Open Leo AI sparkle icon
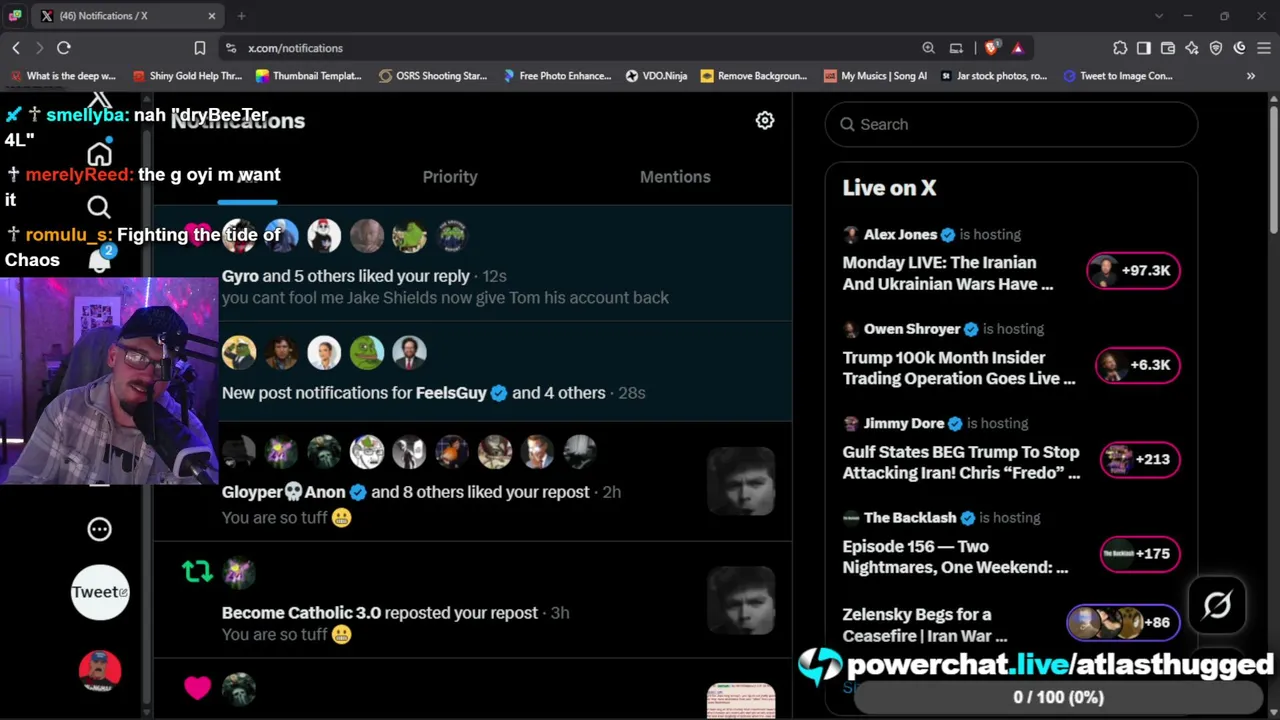Screen dimensions: 1280x720 point(1192,48)
